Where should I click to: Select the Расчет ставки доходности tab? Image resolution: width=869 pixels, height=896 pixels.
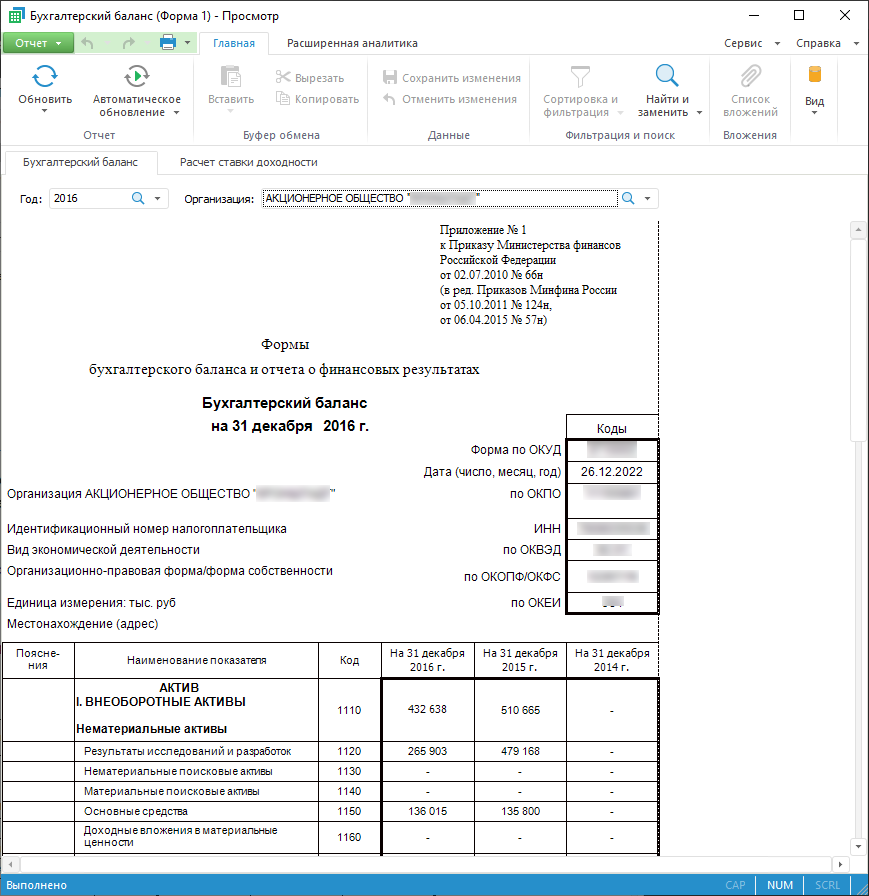point(249,162)
